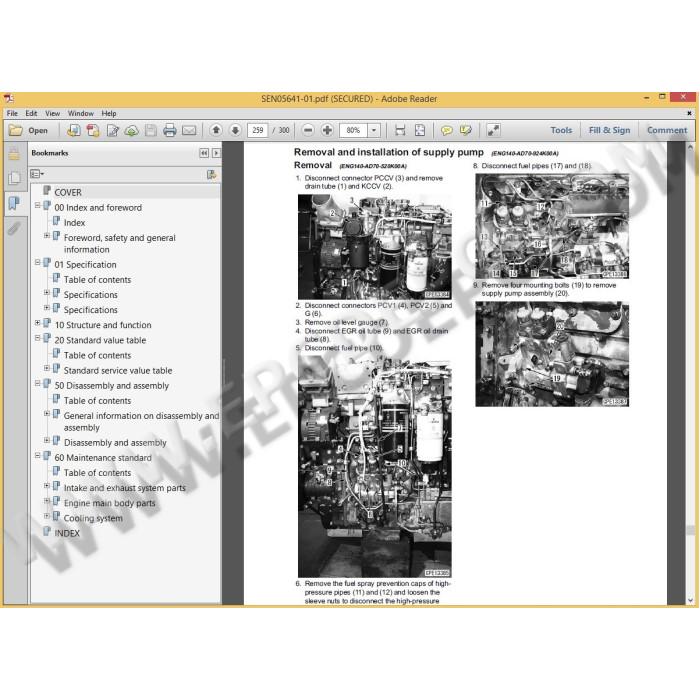
Task: Collapse 50 Disassembly and assembly bookmark
Action: 38,383
